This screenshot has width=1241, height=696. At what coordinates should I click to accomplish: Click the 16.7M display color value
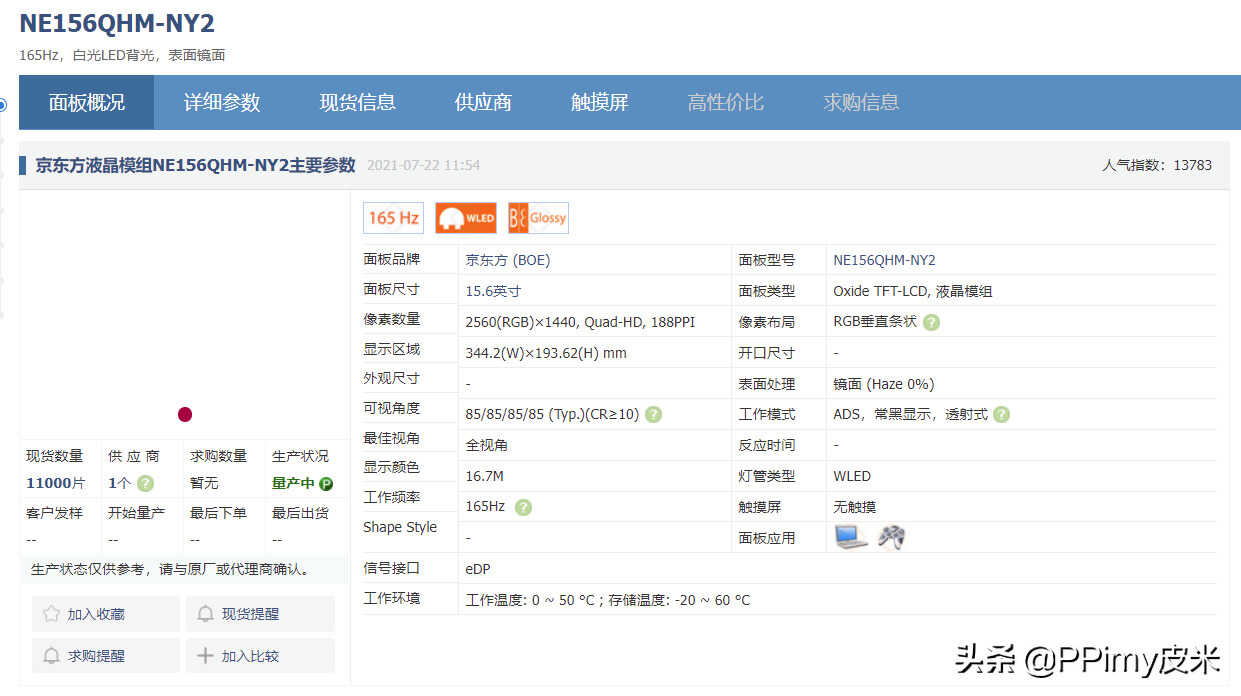[x=486, y=476]
